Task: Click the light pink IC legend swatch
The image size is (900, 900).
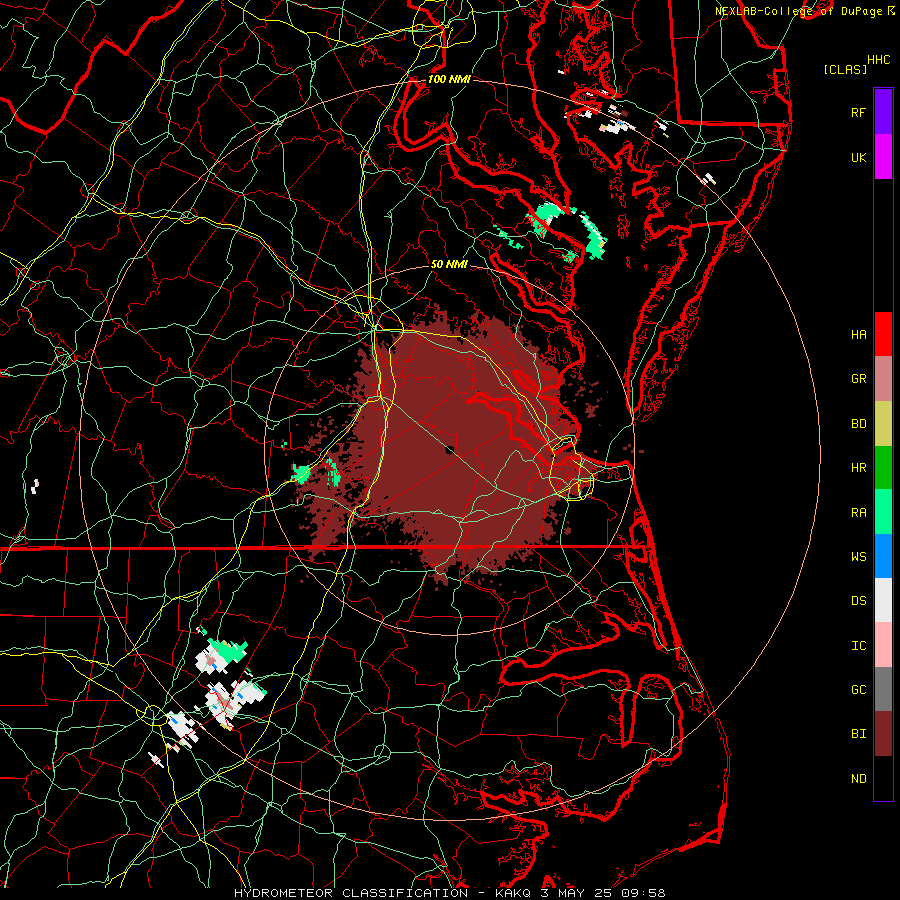Action: 883,645
